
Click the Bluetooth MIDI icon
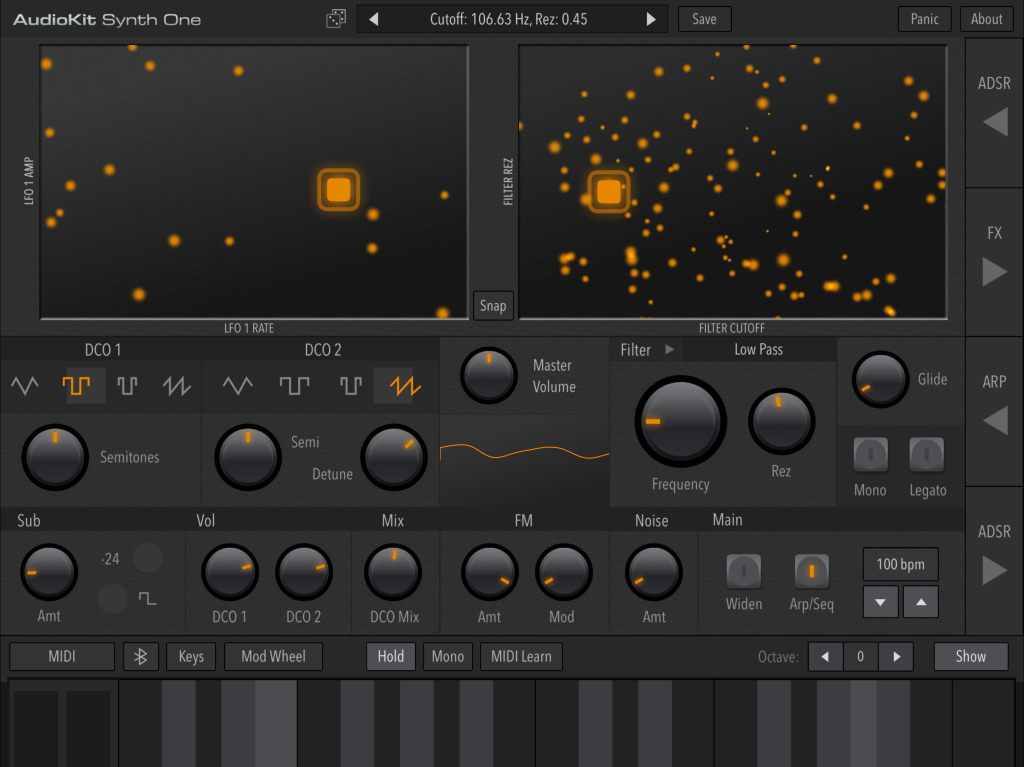tap(141, 657)
